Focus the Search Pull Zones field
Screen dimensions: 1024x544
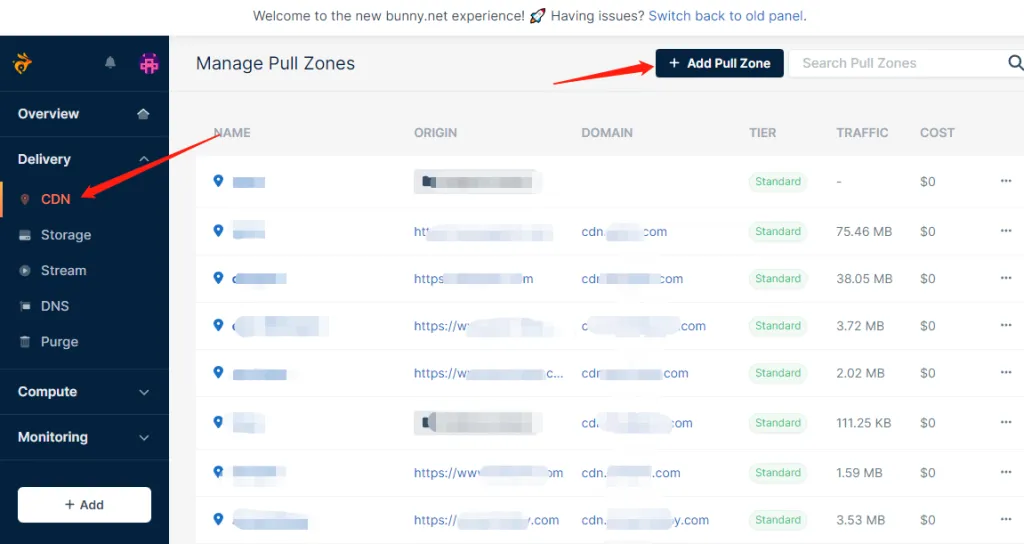(x=897, y=63)
